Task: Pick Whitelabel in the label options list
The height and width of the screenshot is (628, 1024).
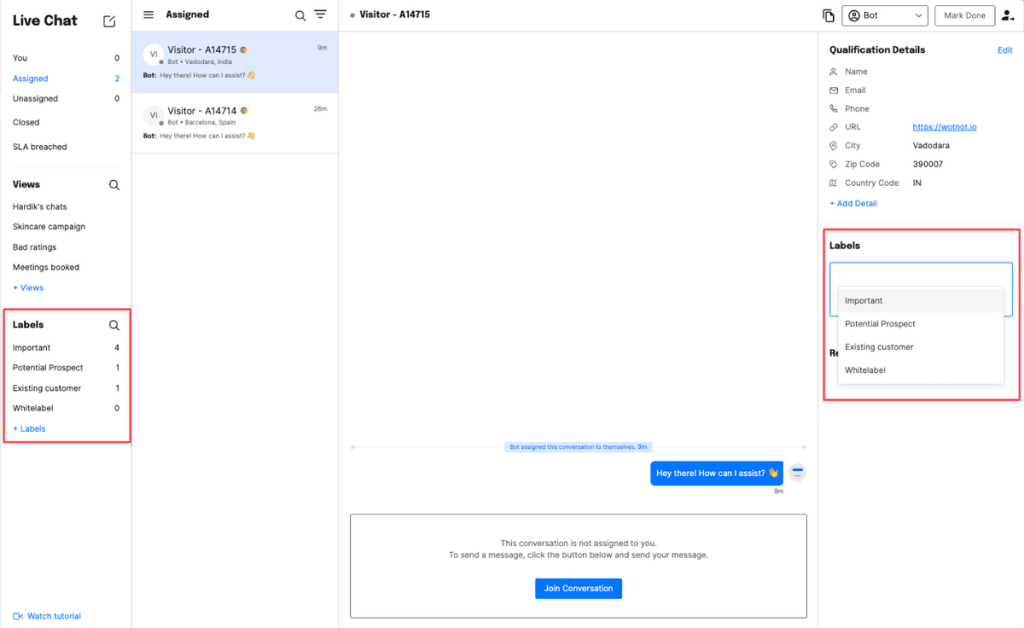Action: point(865,370)
